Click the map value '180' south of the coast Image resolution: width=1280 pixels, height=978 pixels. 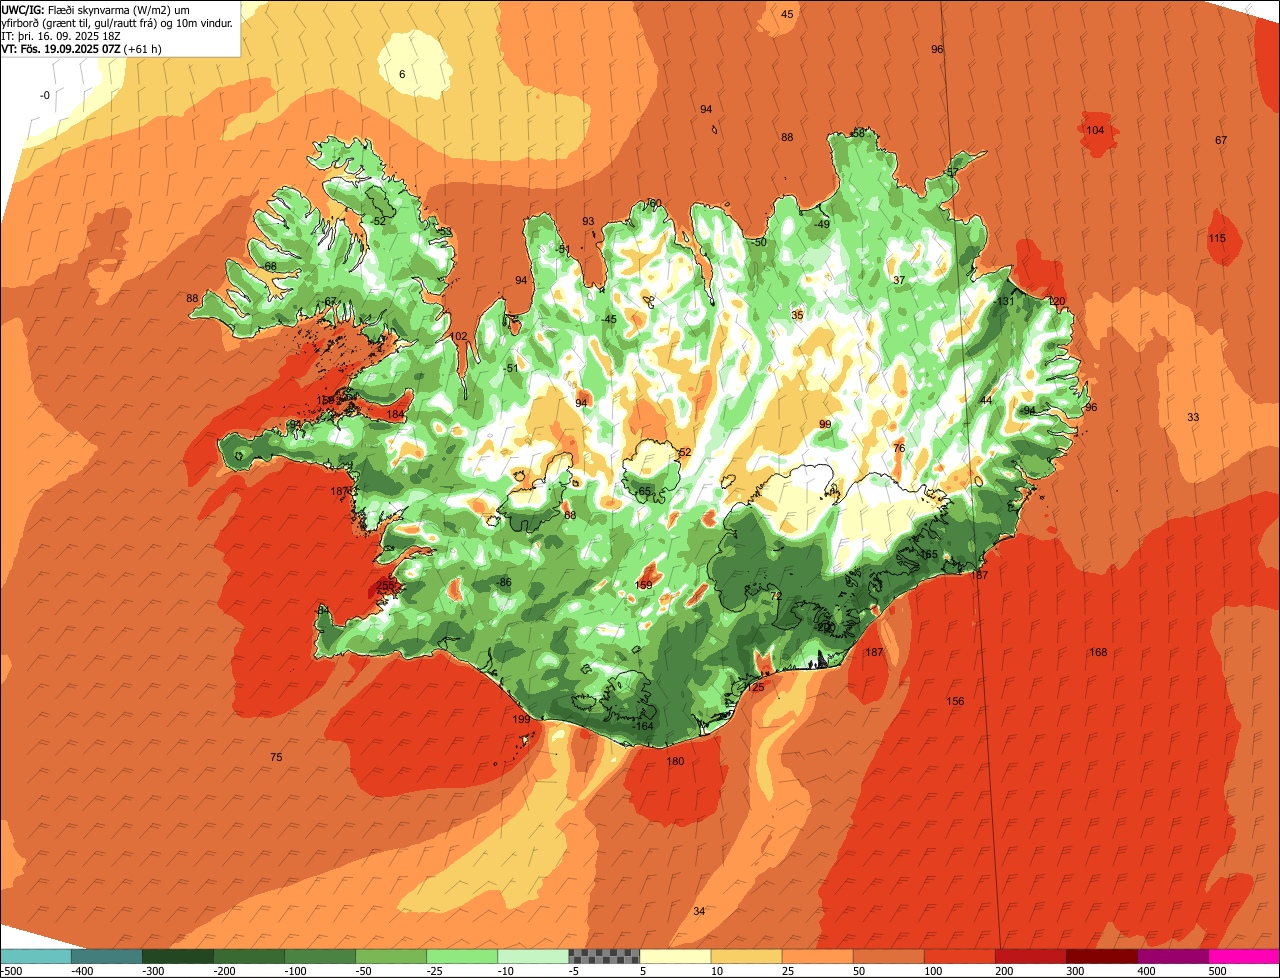coord(675,761)
